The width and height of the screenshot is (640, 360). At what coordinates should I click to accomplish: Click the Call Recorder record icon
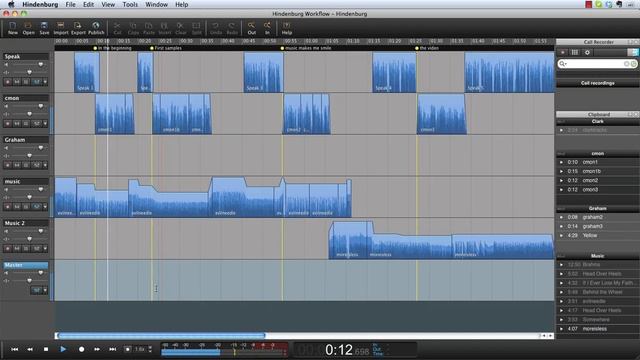click(x=563, y=52)
